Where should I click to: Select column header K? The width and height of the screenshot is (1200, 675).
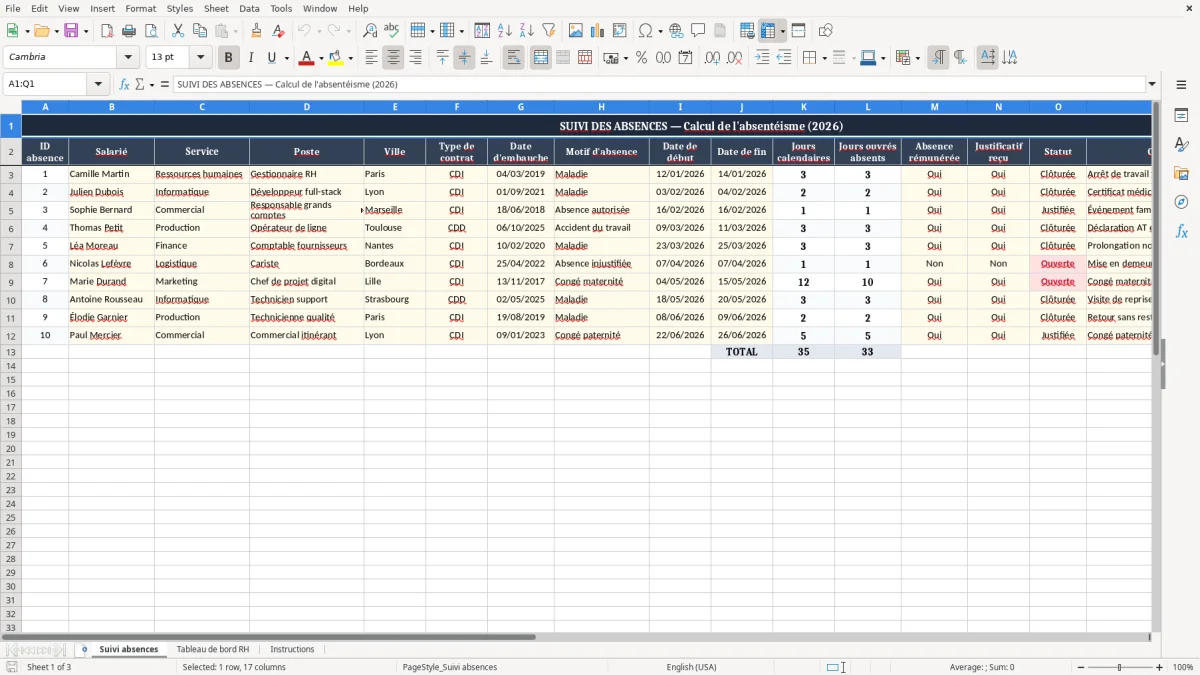coord(803,106)
